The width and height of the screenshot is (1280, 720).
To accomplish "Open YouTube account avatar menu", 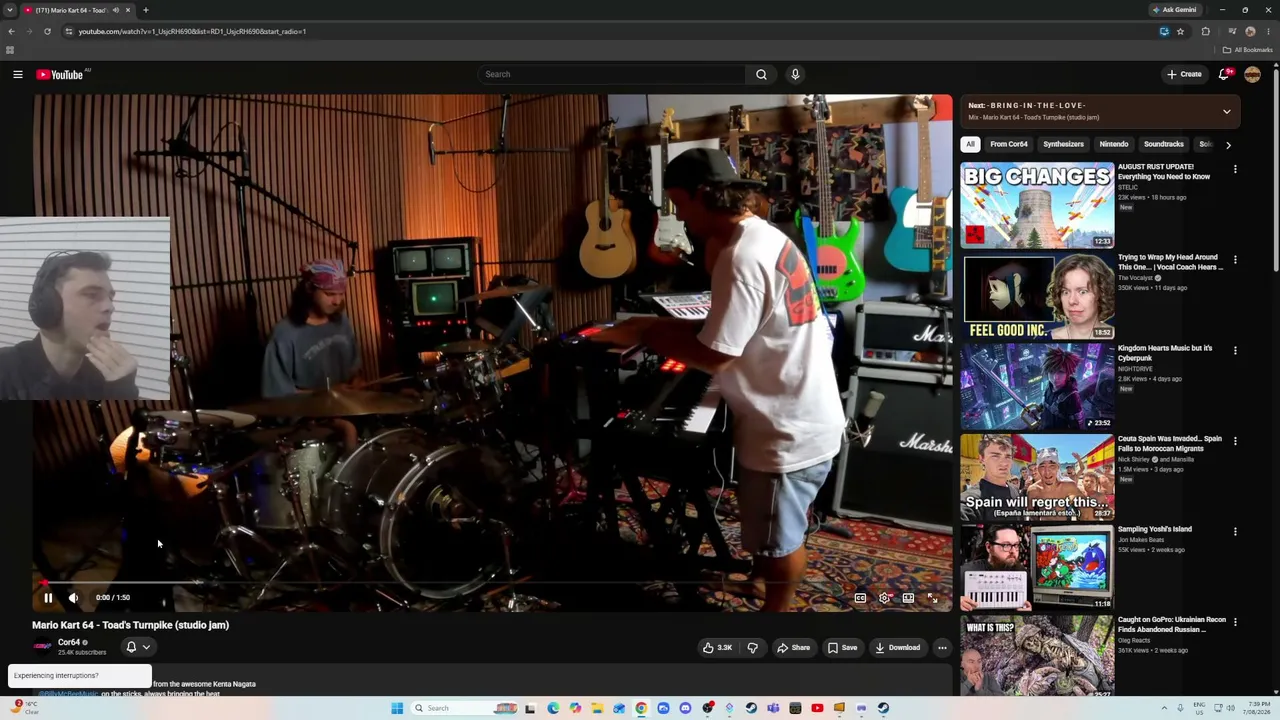I will pos(1252,74).
